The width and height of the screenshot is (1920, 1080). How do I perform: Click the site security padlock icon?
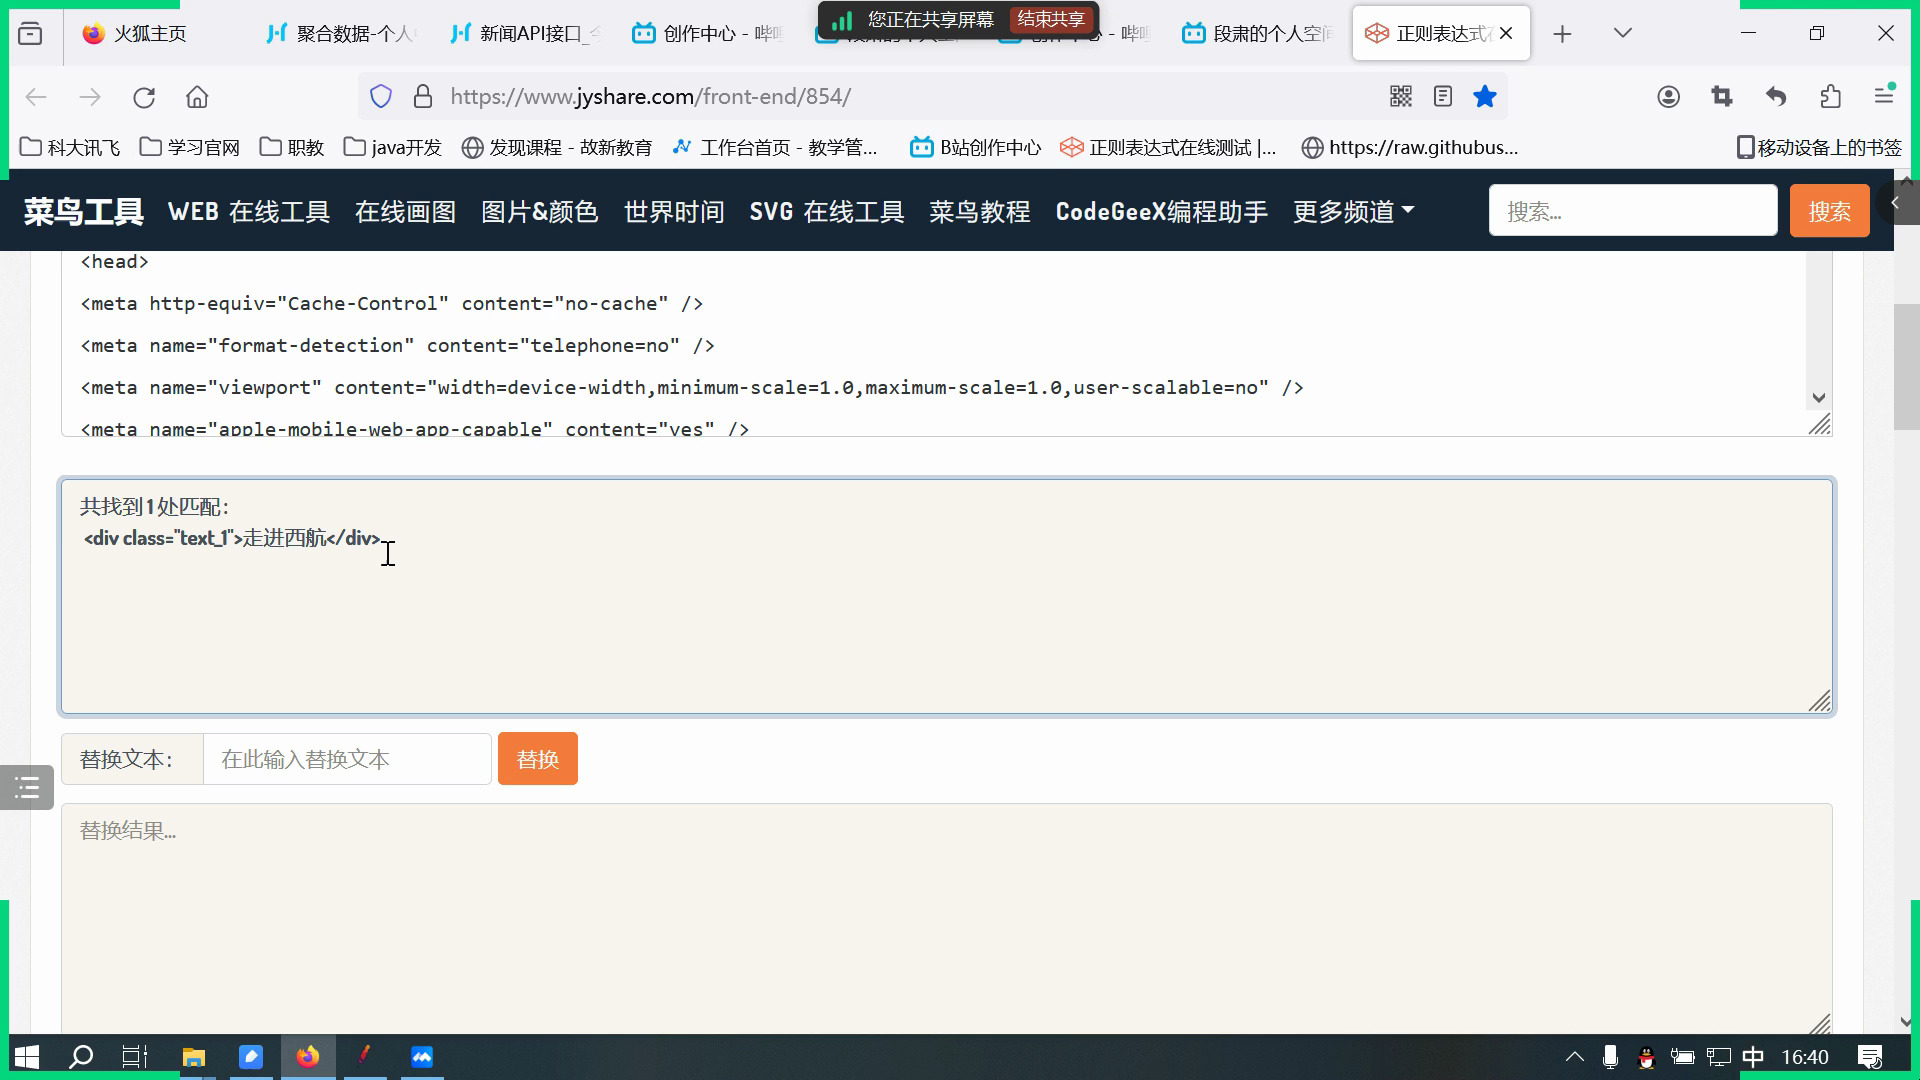(x=423, y=97)
